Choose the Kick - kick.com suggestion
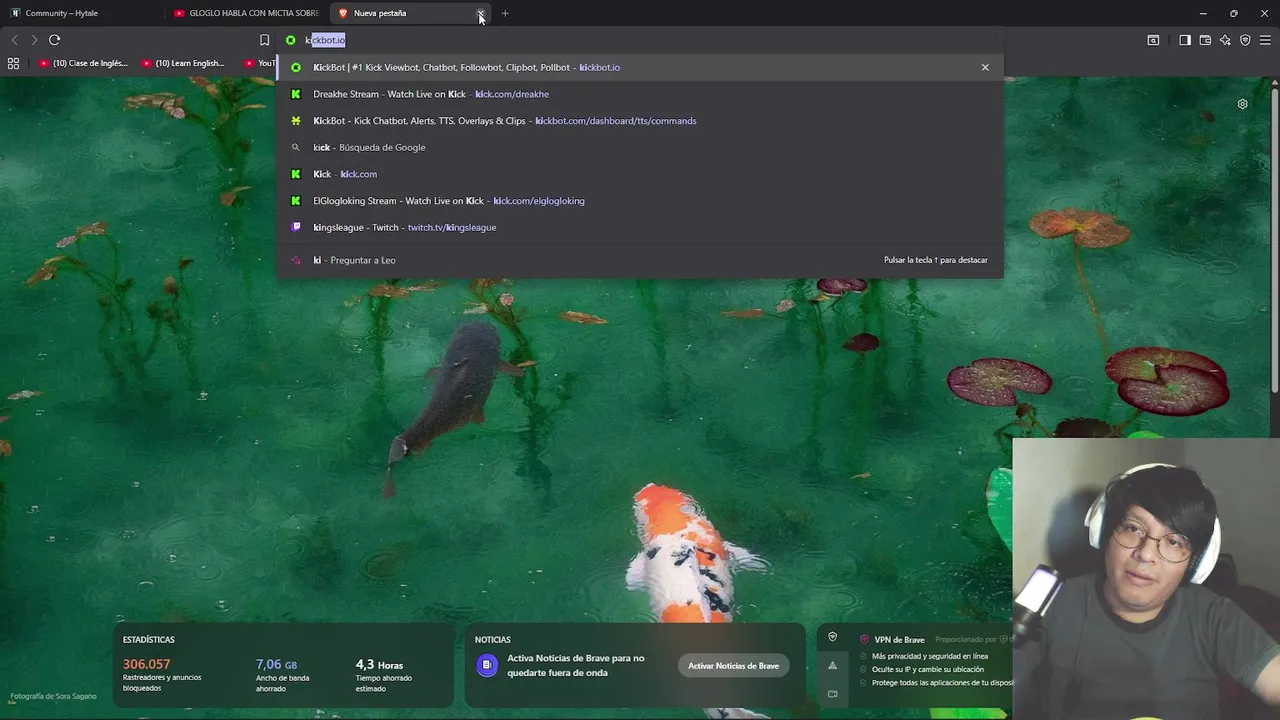 pos(640,174)
